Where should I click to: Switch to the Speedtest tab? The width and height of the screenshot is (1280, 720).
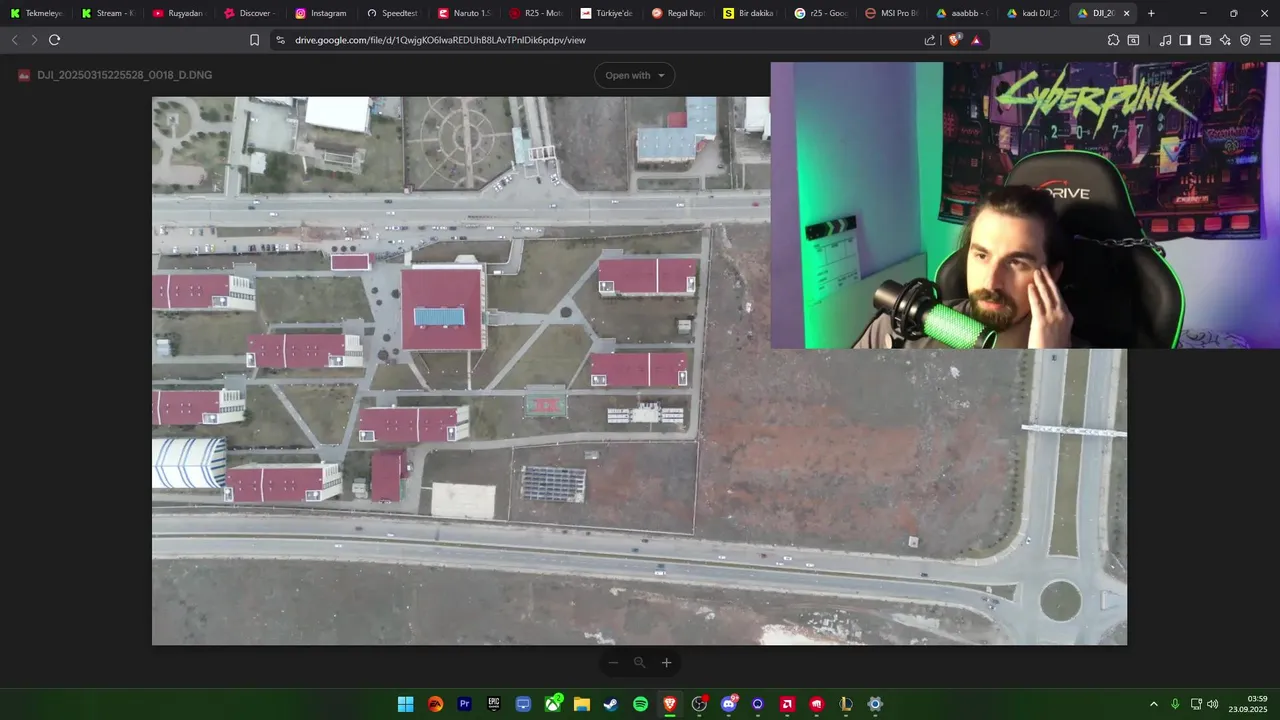click(392, 13)
